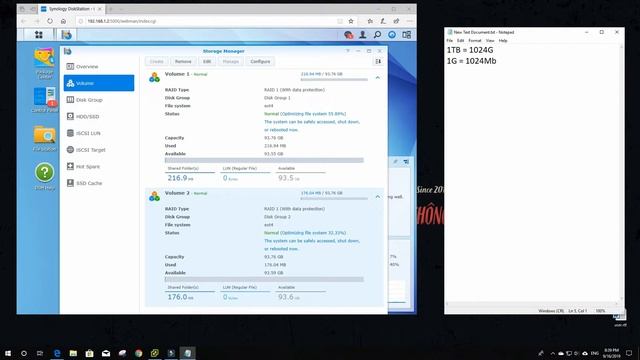
Task: Click the Storage Manager help question mark
Action: click(x=348, y=51)
